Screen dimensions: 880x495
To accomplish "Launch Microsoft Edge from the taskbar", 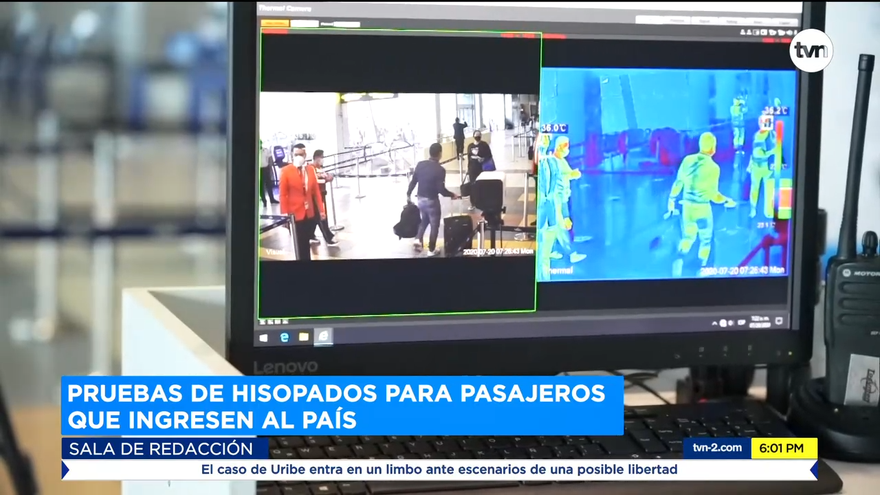I will (x=285, y=337).
